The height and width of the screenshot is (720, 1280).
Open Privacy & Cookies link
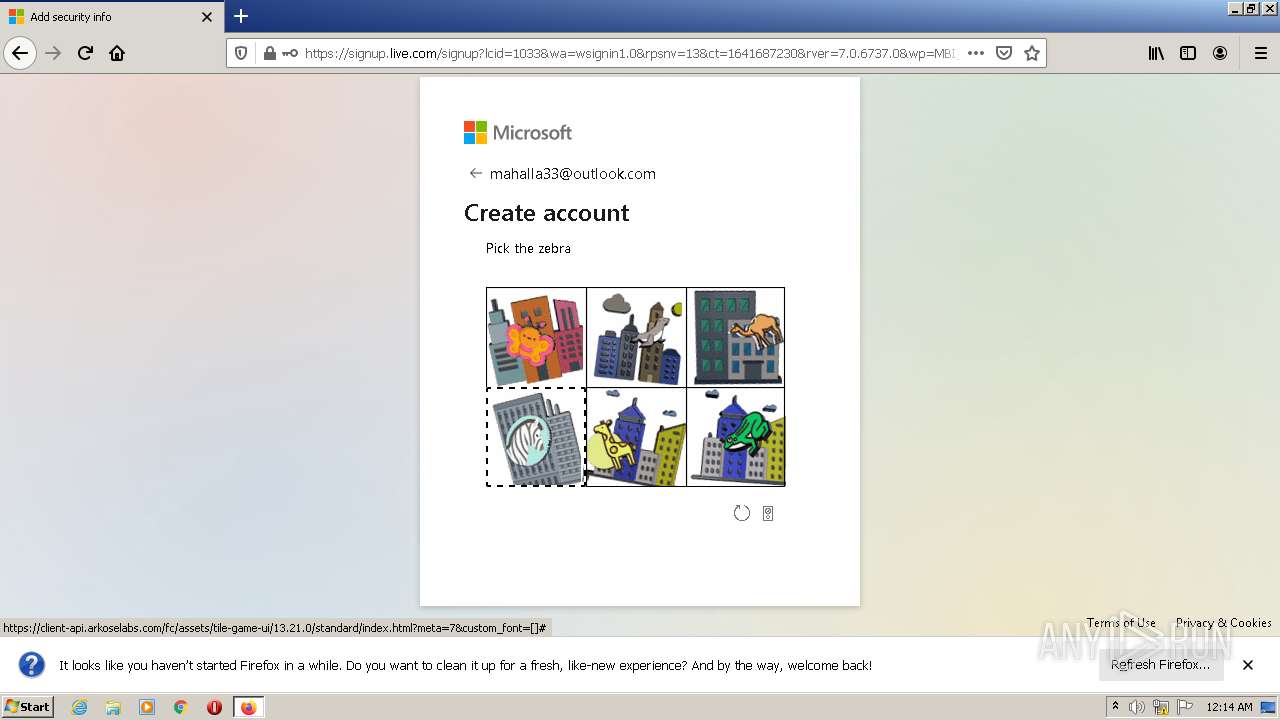coord(1224,622)
